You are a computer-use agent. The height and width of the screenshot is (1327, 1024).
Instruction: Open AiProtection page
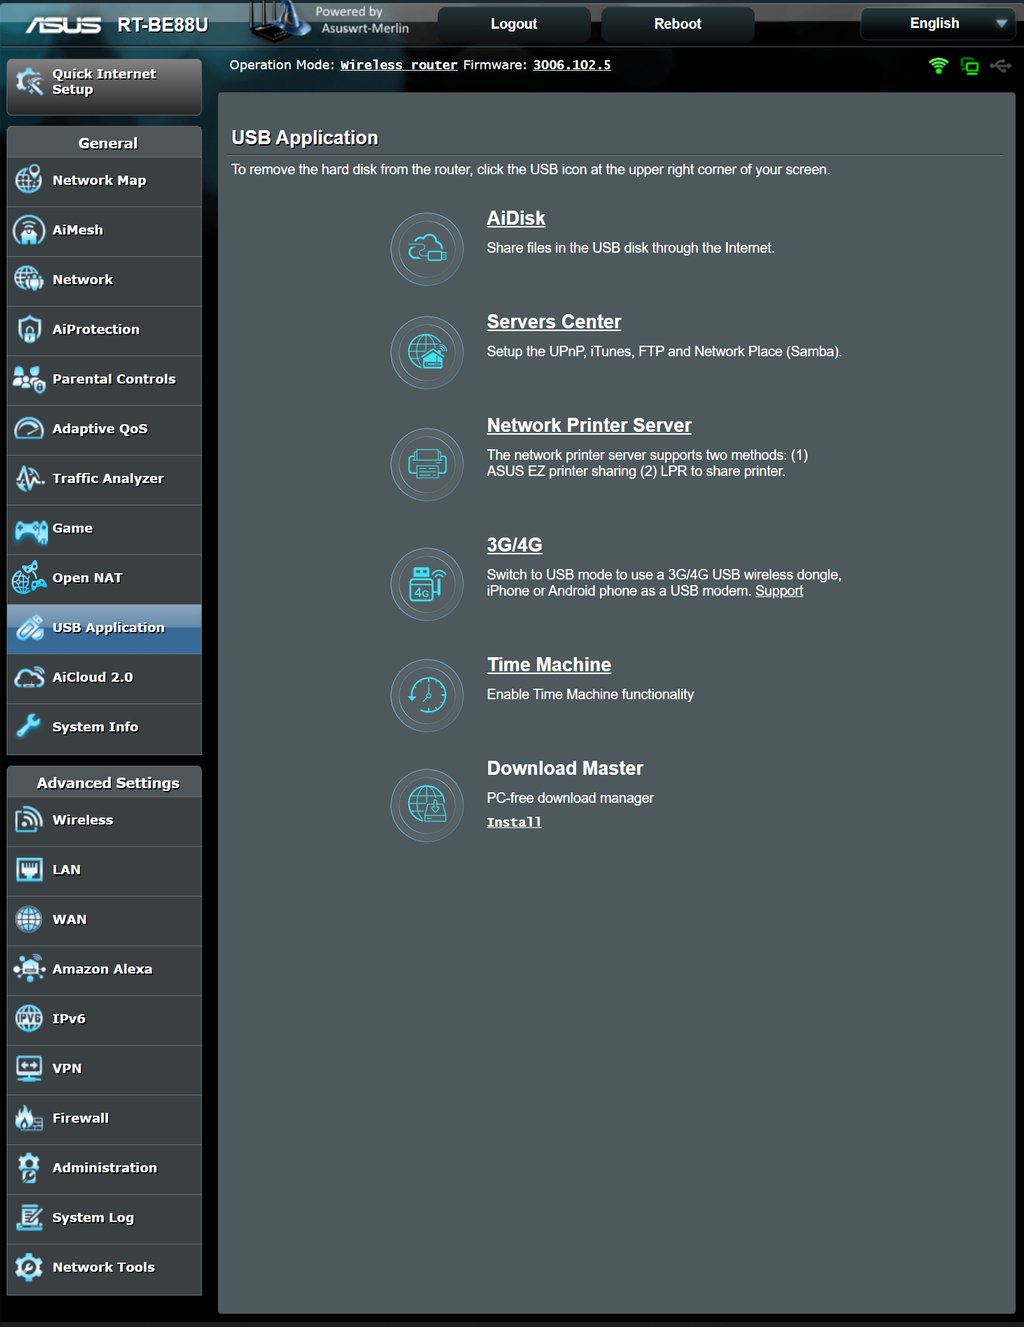[104, 330]
